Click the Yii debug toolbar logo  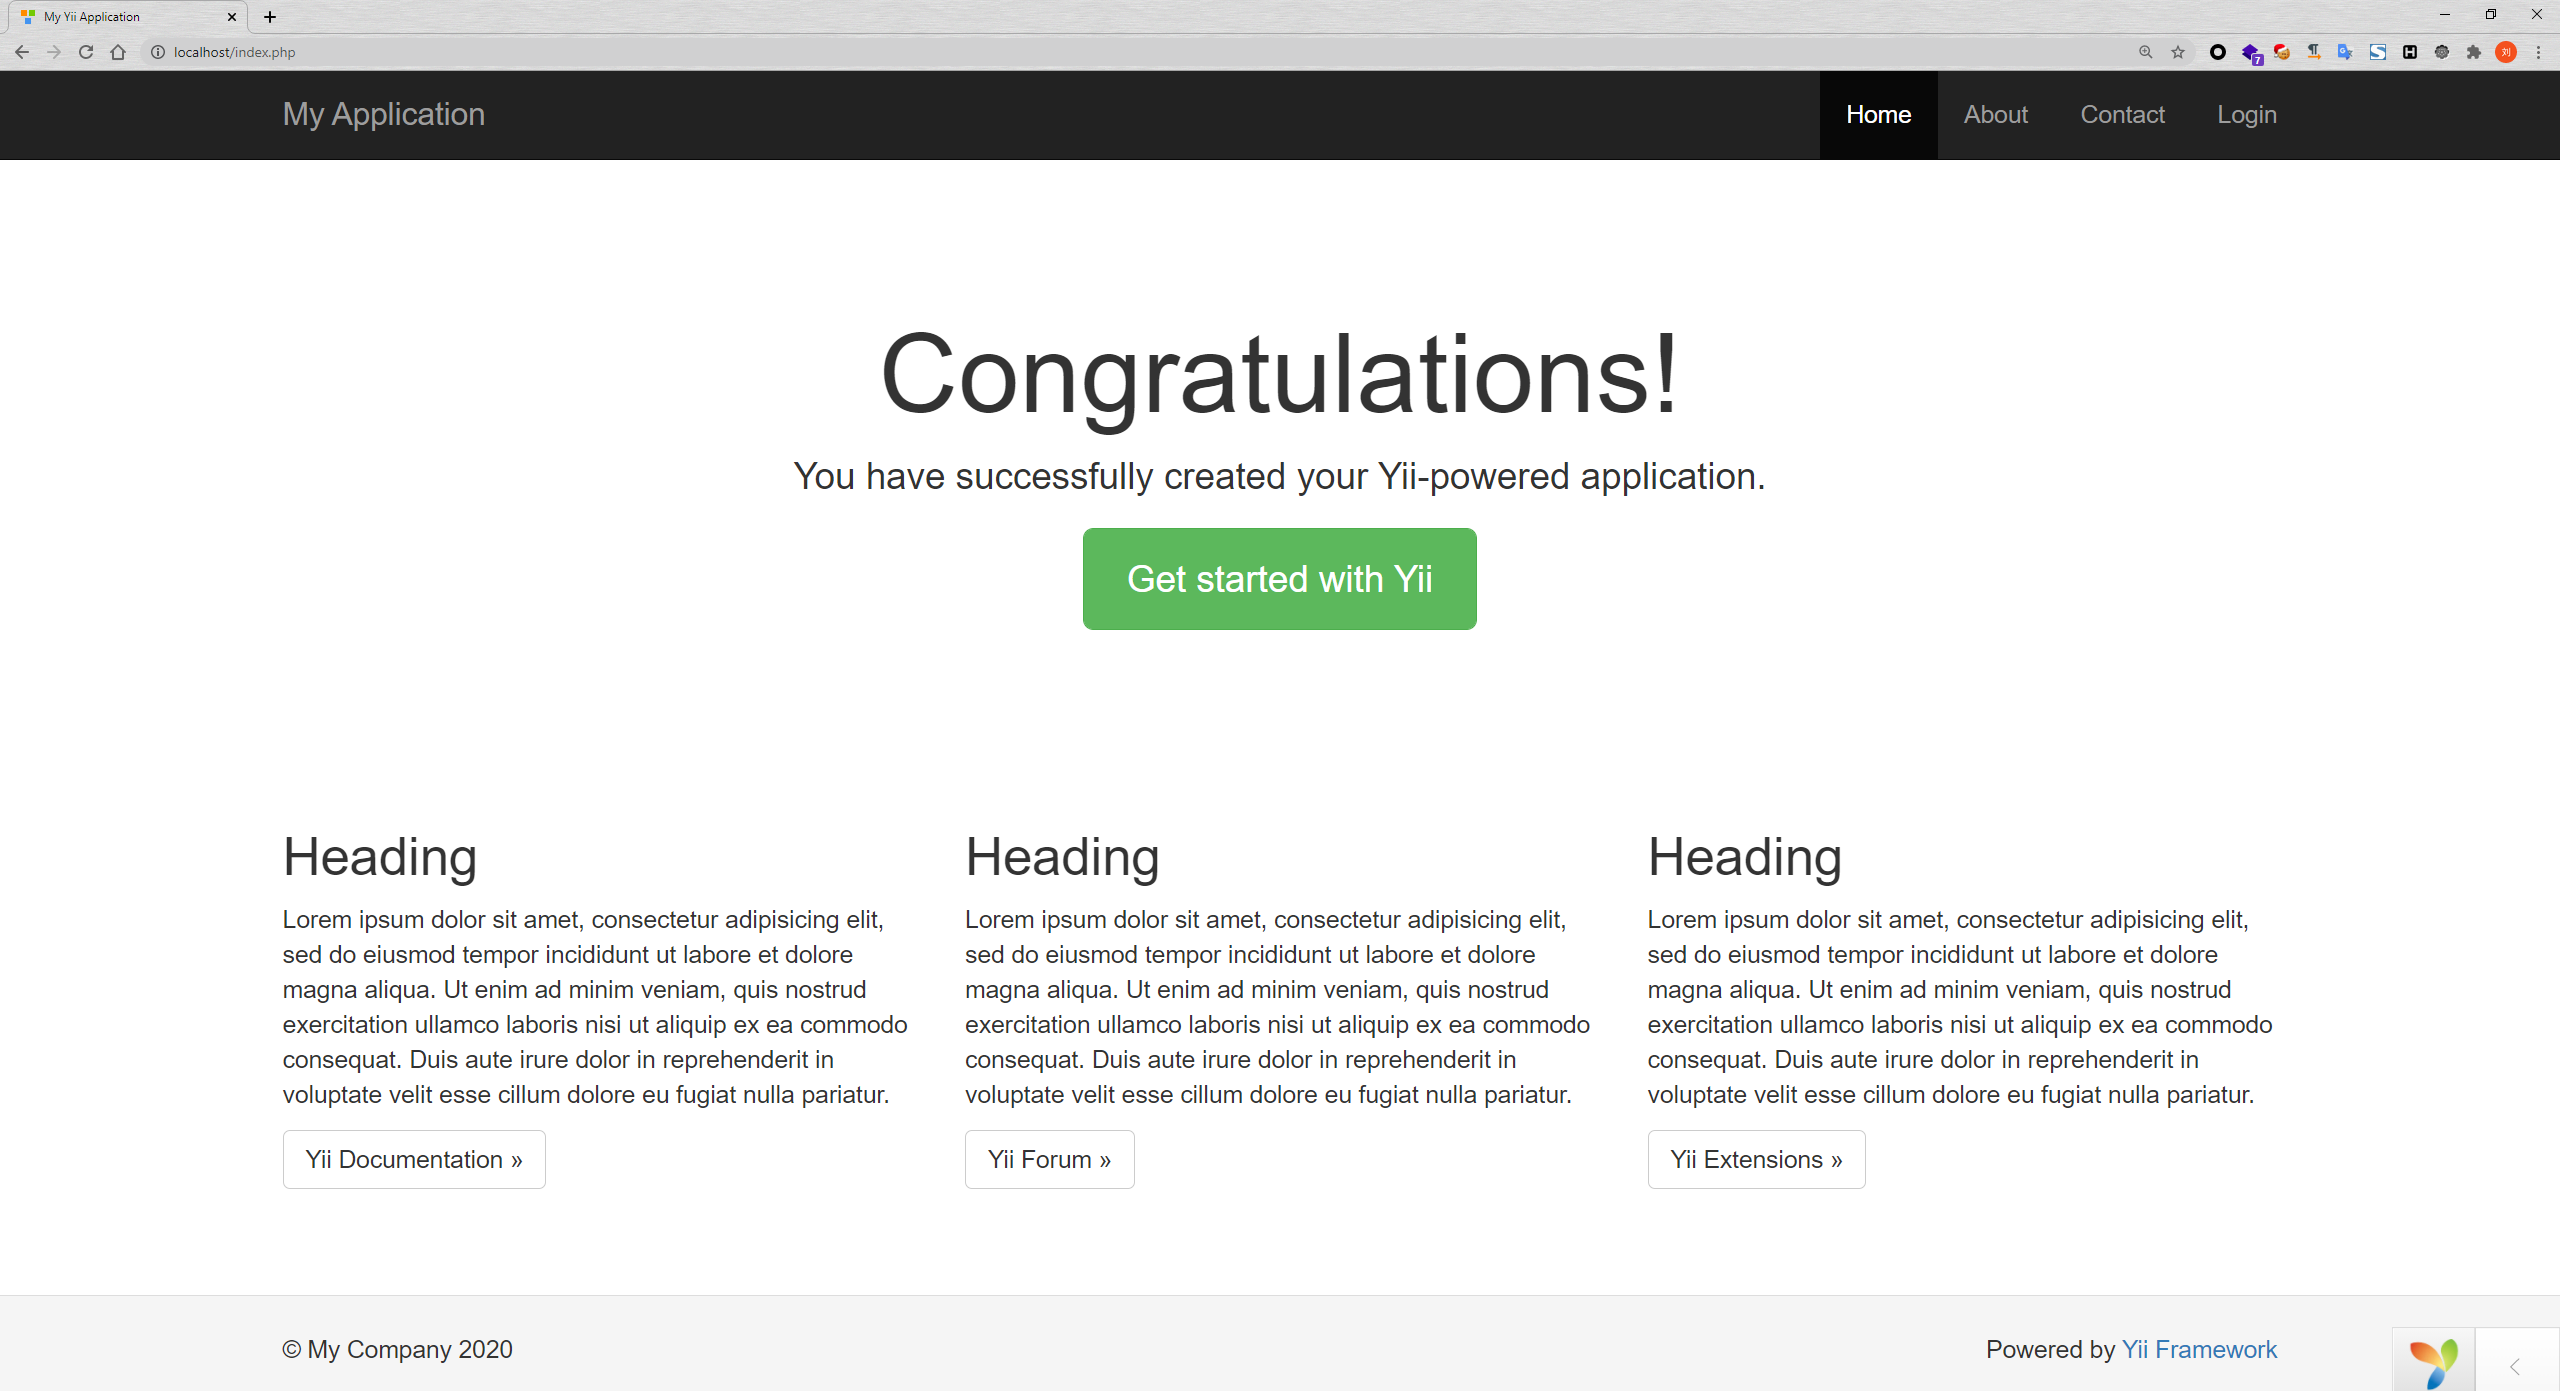(2433, 1362)
